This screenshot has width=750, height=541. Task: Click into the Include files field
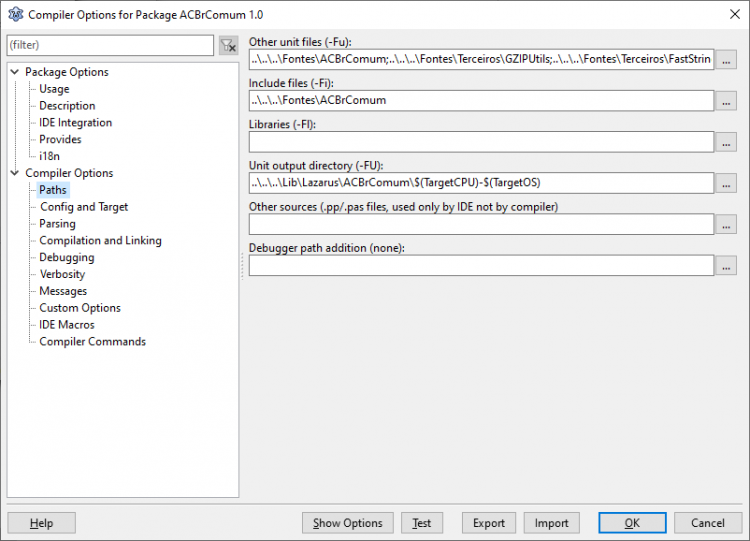[481, 100]
